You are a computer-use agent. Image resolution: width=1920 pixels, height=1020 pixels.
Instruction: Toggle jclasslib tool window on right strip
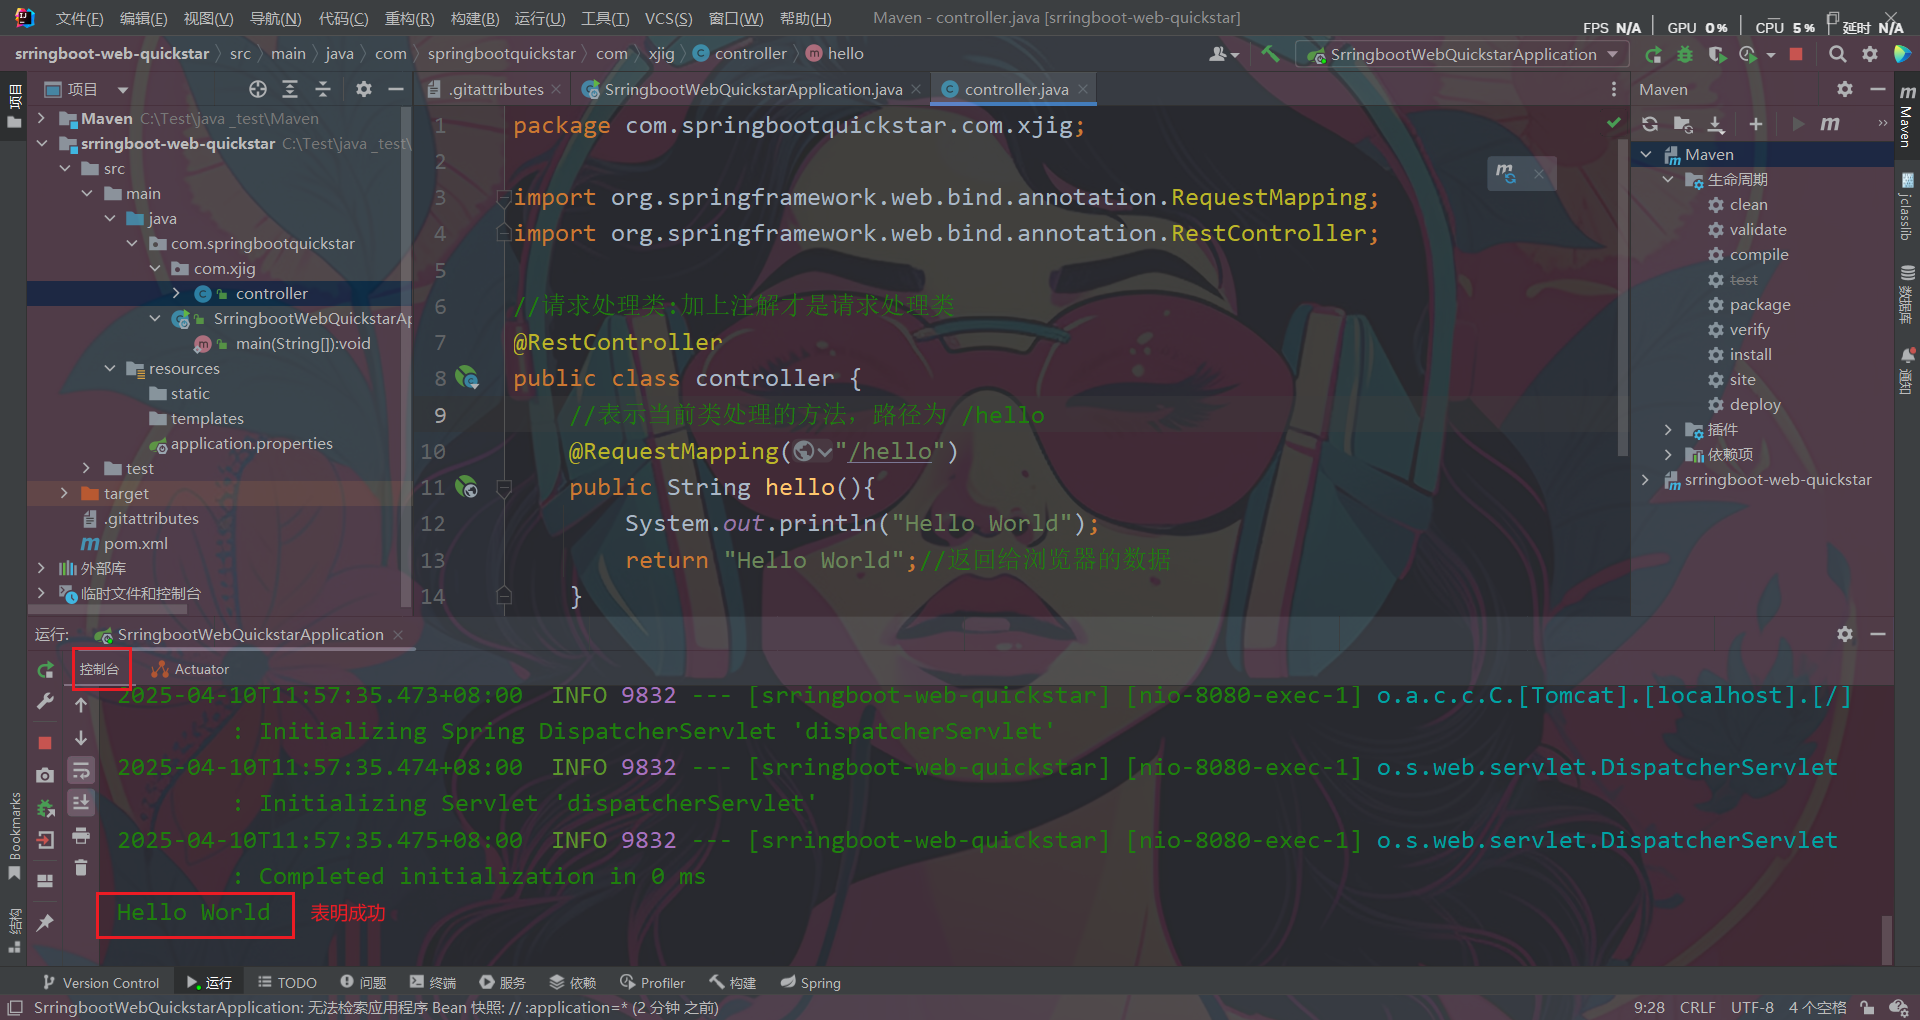[x=1907, y=206]
